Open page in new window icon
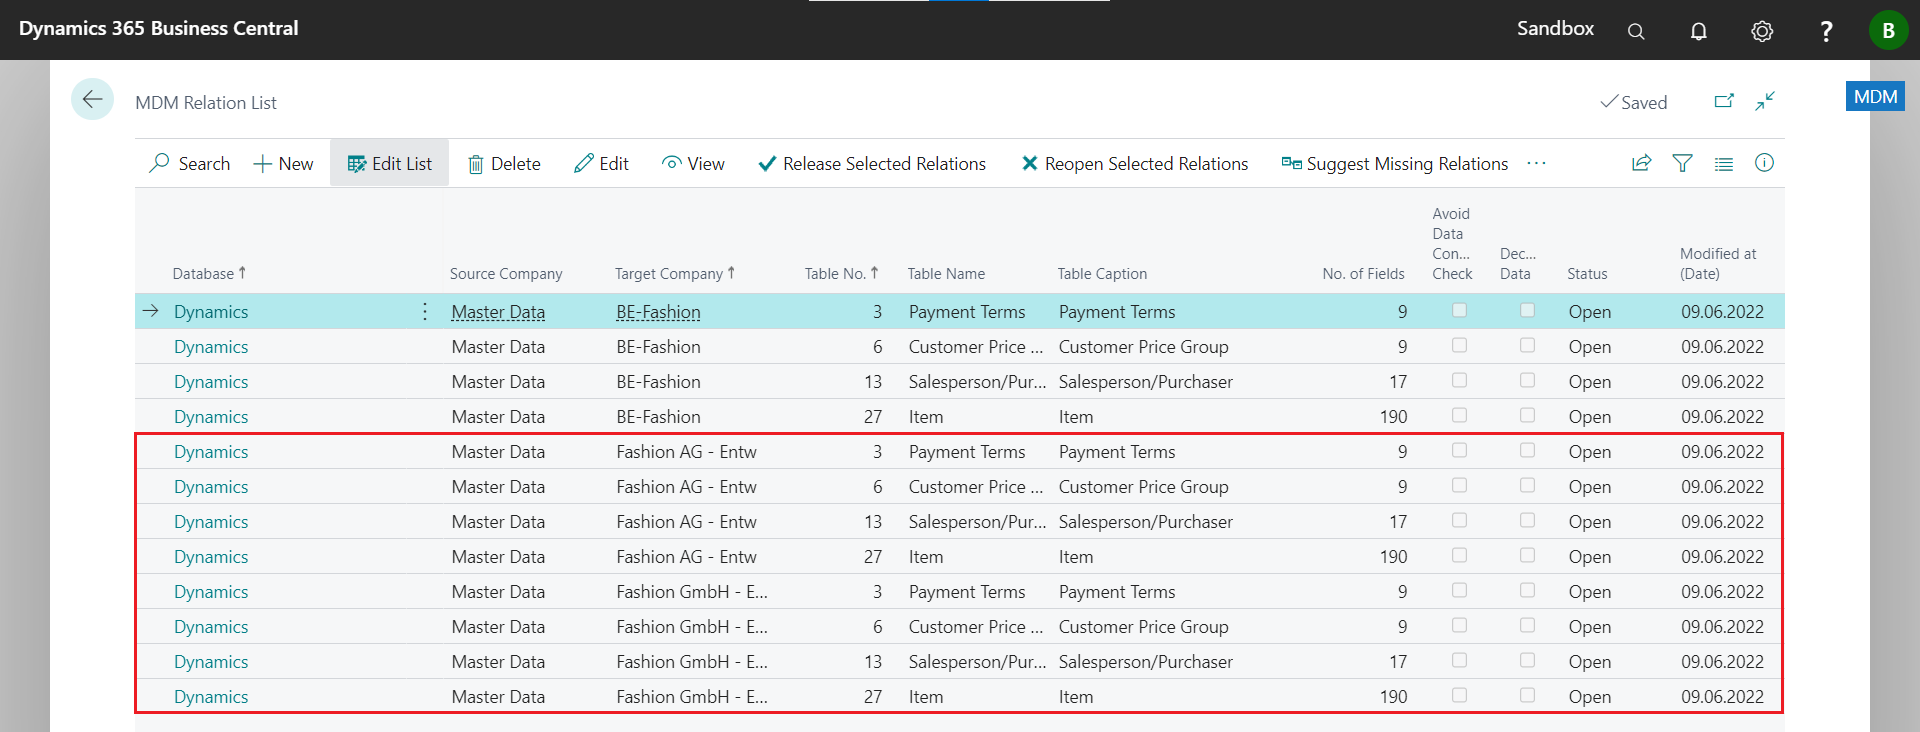 click(1724, 101)
